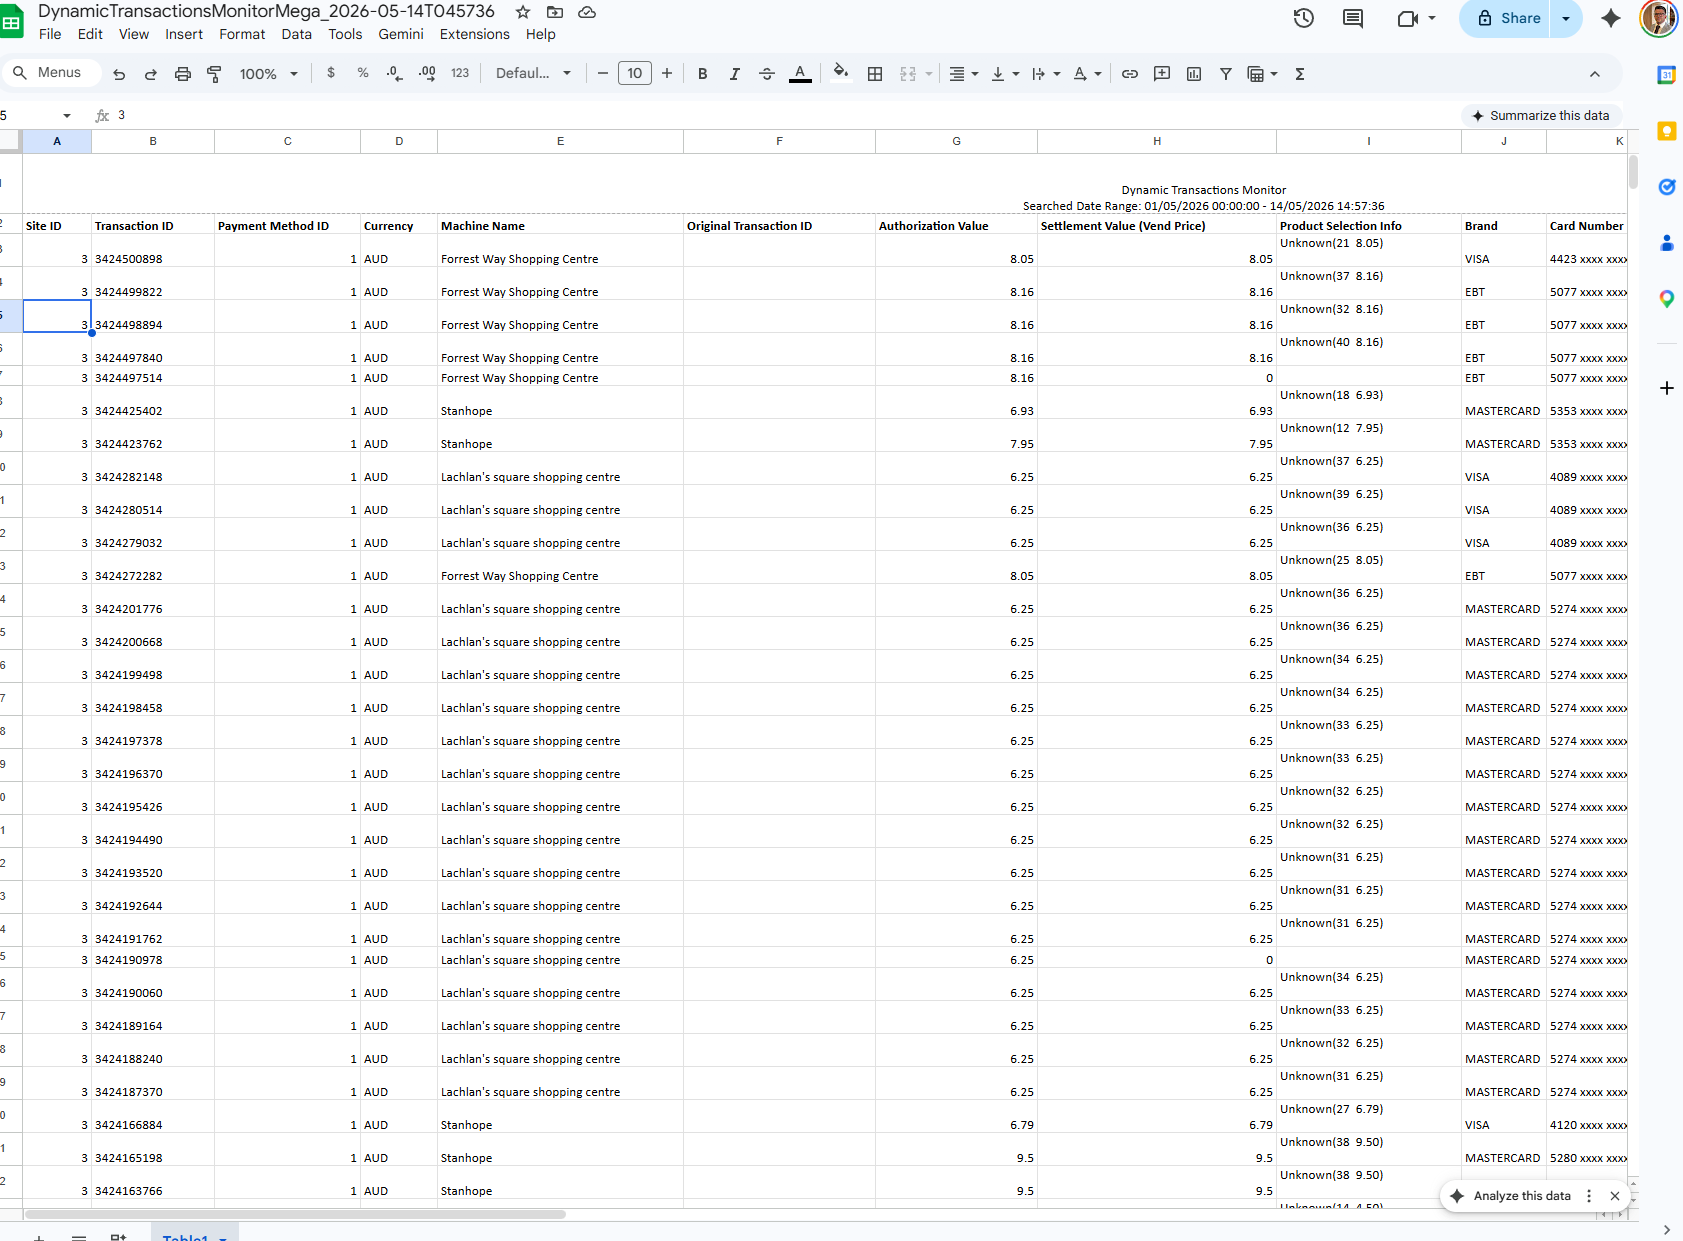Open the comments panel
The height and width of the screenshot is (1241, 1683).
pyautogui.click(x=1353, y=18)
